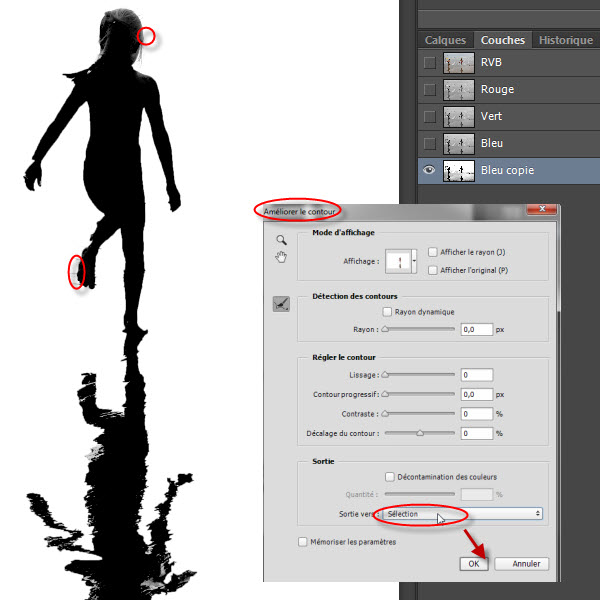Hide the Bleu copie channel
Viewport: 600px width, 600px height.
coord(430,171)
